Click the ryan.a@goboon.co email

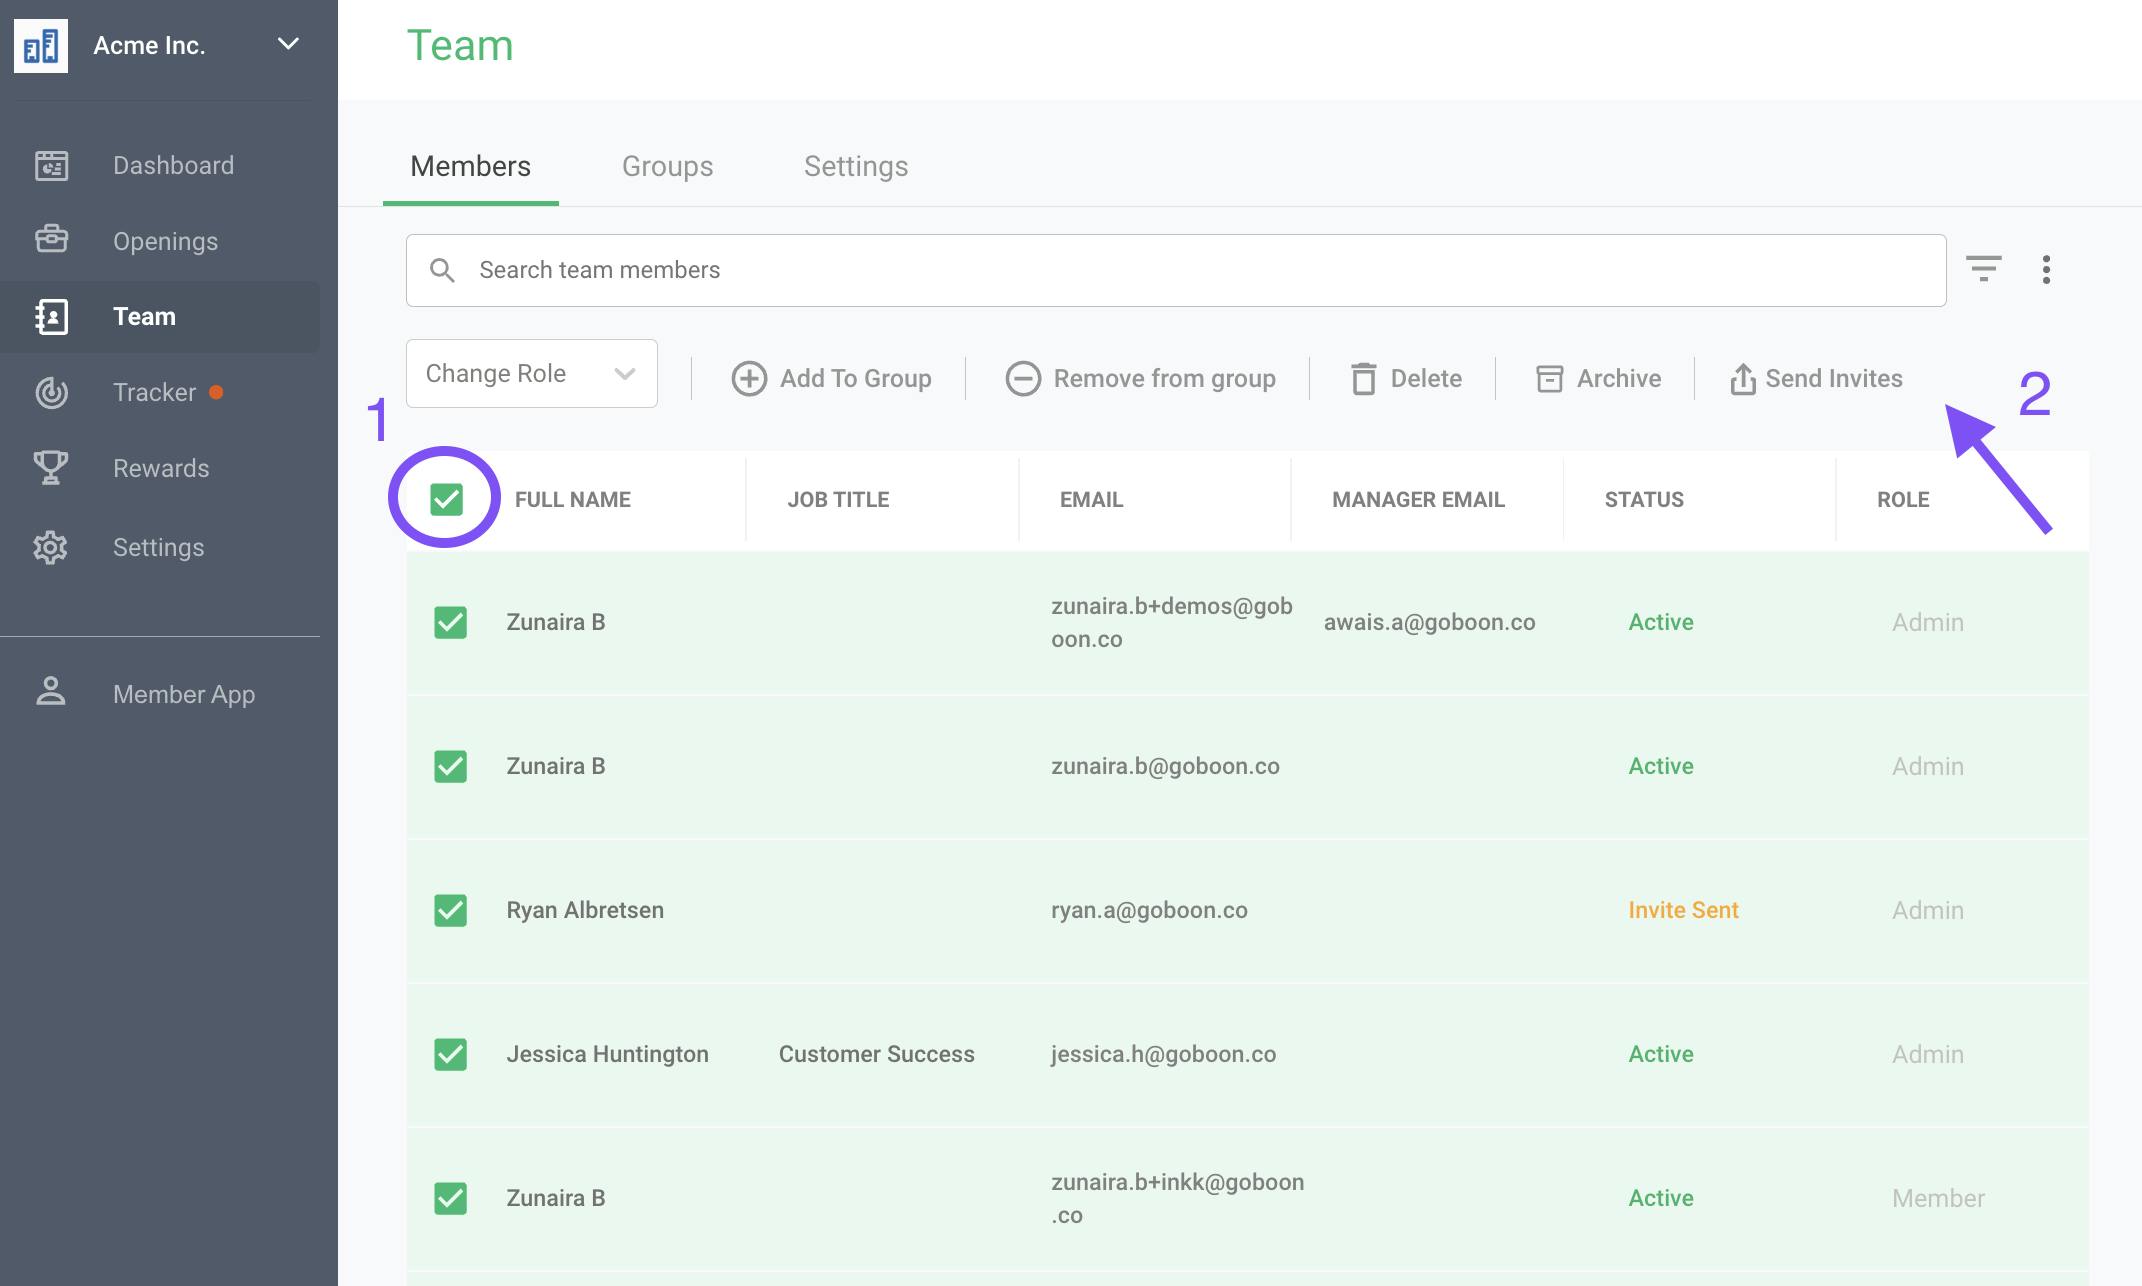(1149, 910)
